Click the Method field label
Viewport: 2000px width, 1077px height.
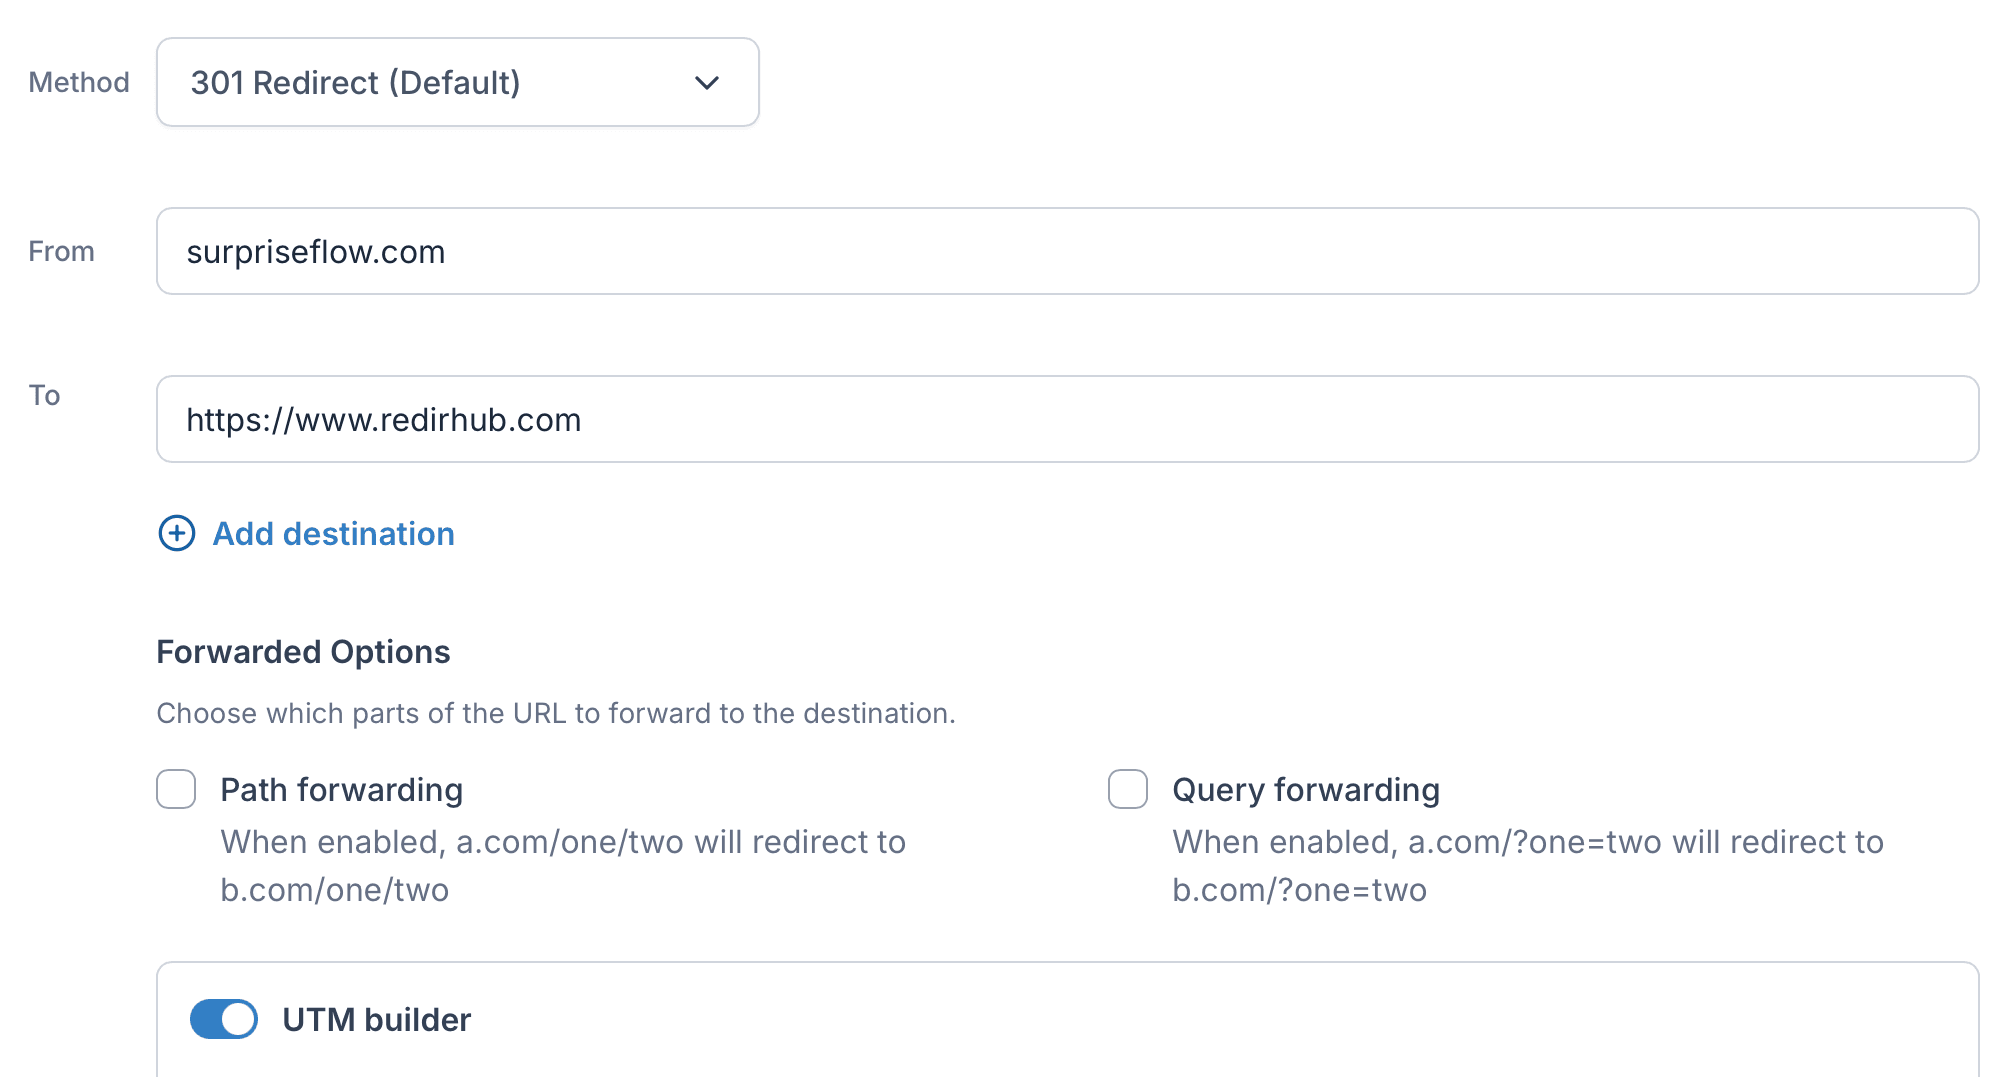(79, 83)
